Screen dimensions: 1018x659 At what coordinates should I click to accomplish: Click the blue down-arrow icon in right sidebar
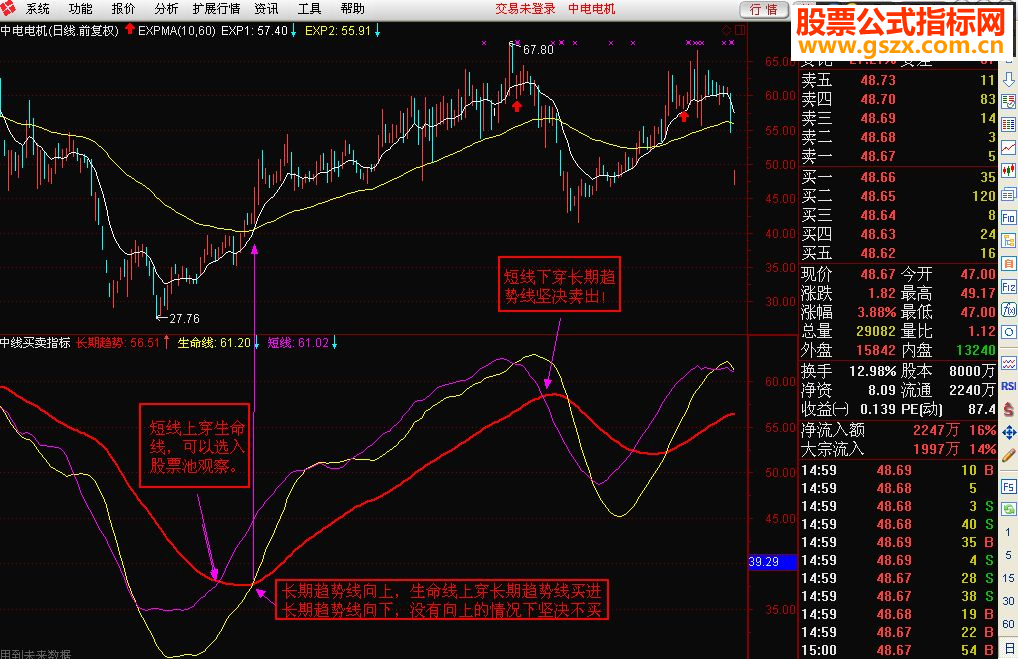click(1008, 79)
